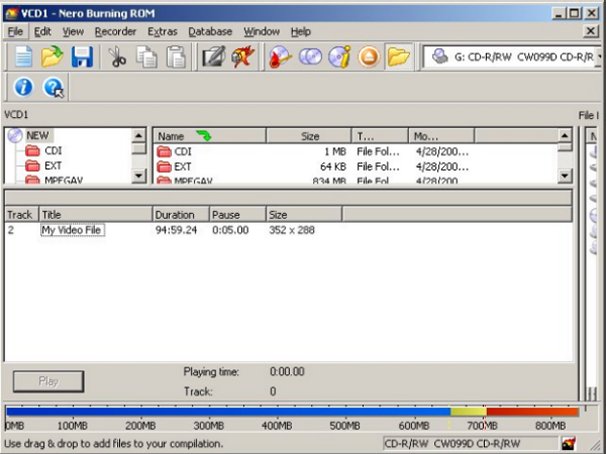Save compilation with the floppy disk icon

pyautogui.click(x=82, y=57)
